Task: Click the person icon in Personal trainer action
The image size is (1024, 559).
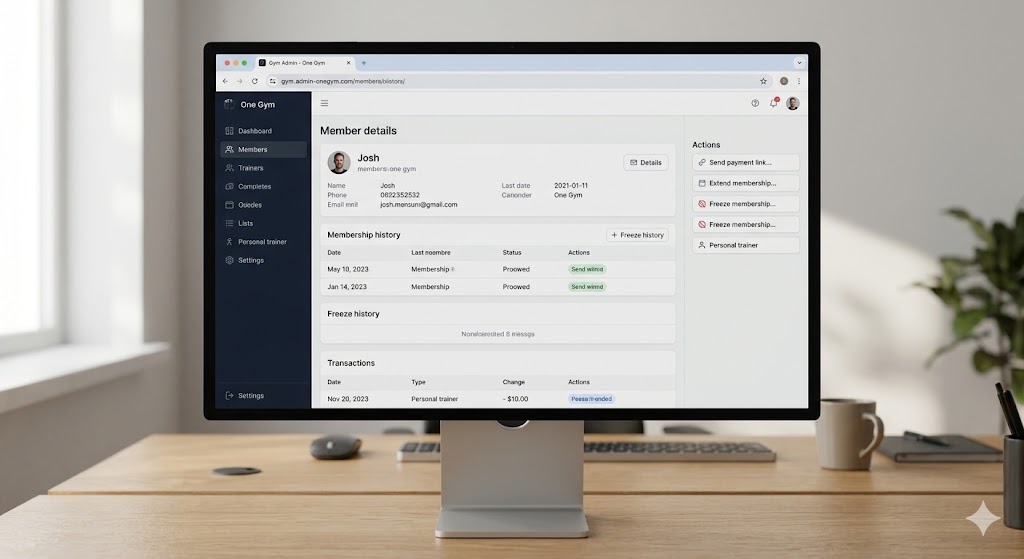Action: (x=702, y=246)
